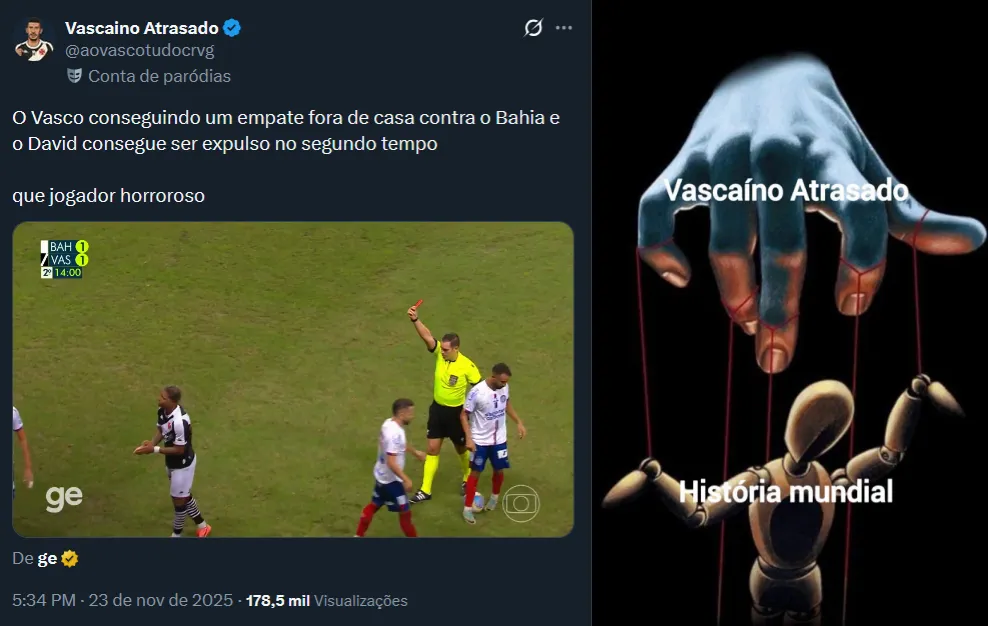988x626 pixels.
Task: Click the Globo logo watermark in the video
Action: [x=521, y=503]
